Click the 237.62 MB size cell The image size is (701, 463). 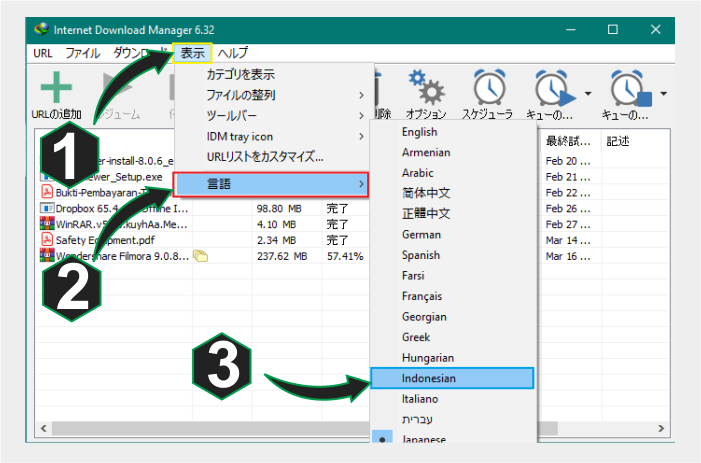(x=282, y=256)
